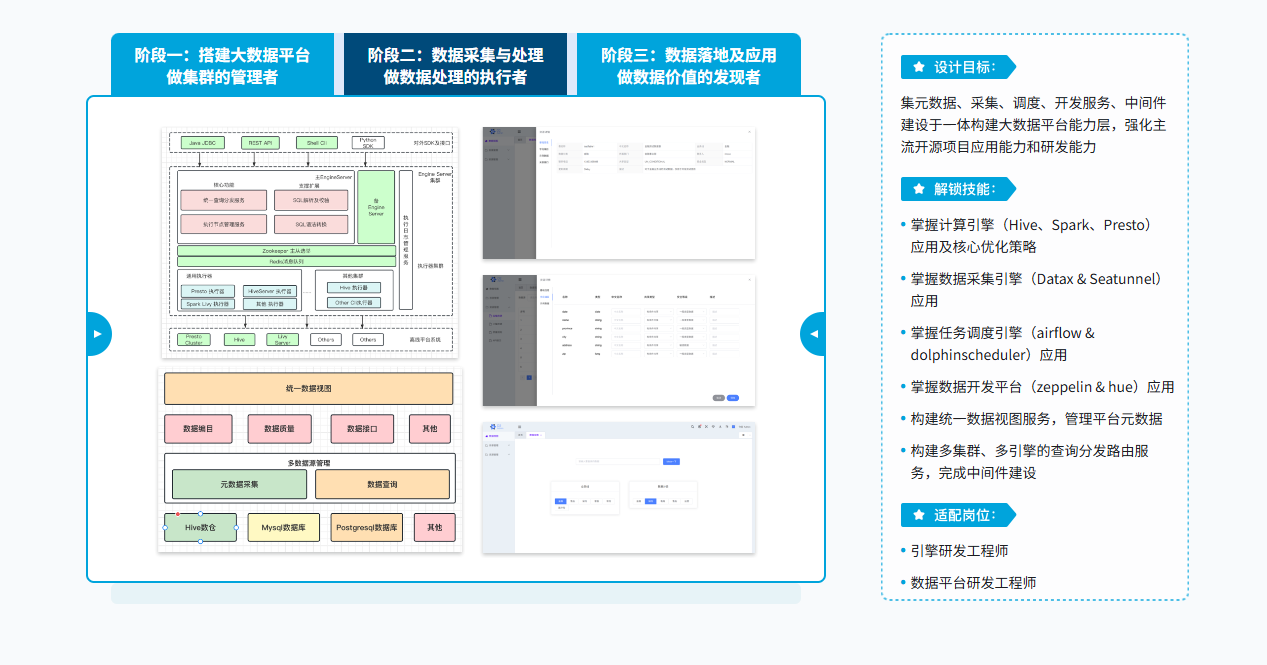Click the star icon beside 适配岗位

(x=918, y=515)
